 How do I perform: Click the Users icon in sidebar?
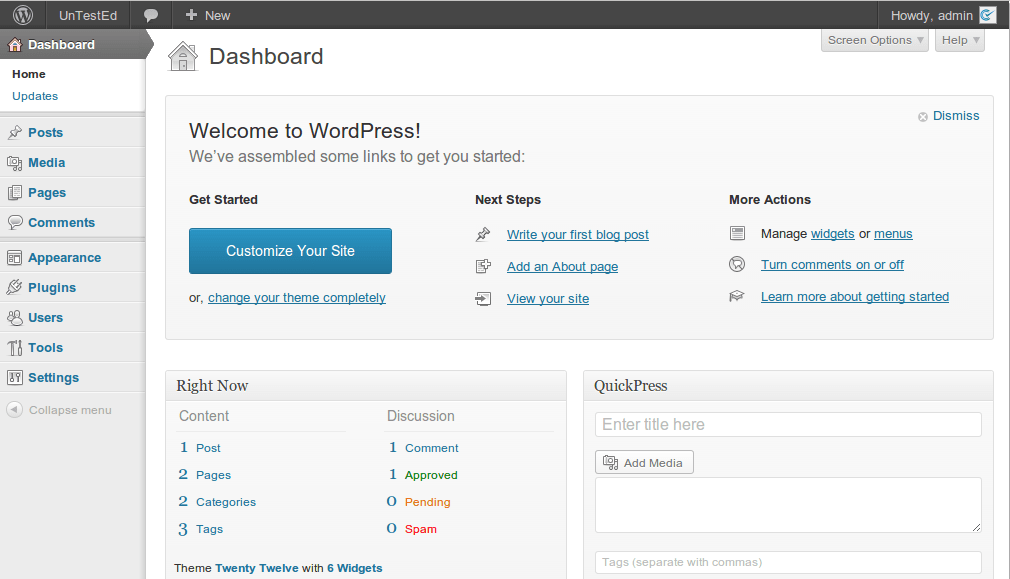tap(15, 318)
